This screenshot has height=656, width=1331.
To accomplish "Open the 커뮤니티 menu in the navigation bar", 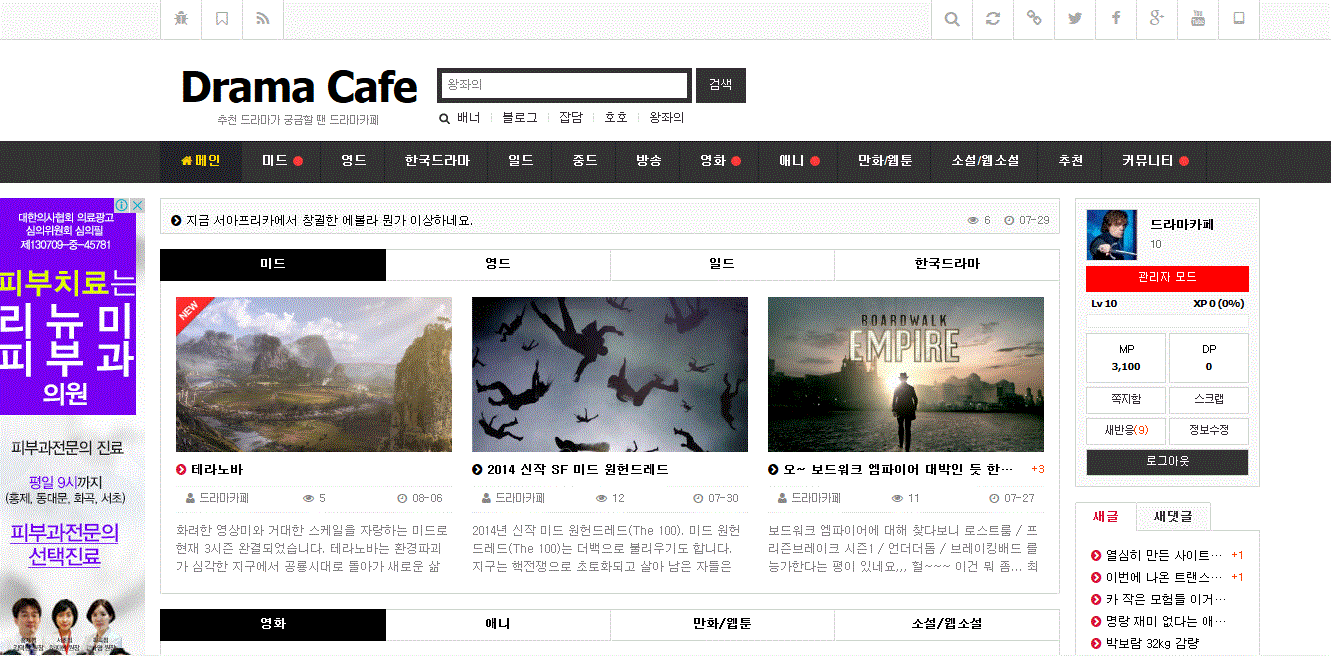I will (1148, 161).
